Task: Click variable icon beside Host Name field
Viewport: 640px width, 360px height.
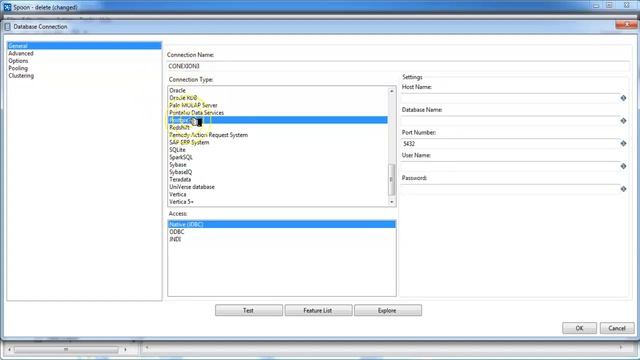Action: tap(623, 98)
